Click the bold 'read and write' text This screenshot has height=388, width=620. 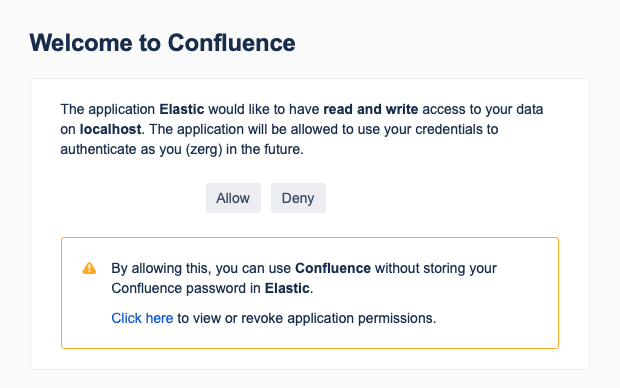[x=370, y=109]
